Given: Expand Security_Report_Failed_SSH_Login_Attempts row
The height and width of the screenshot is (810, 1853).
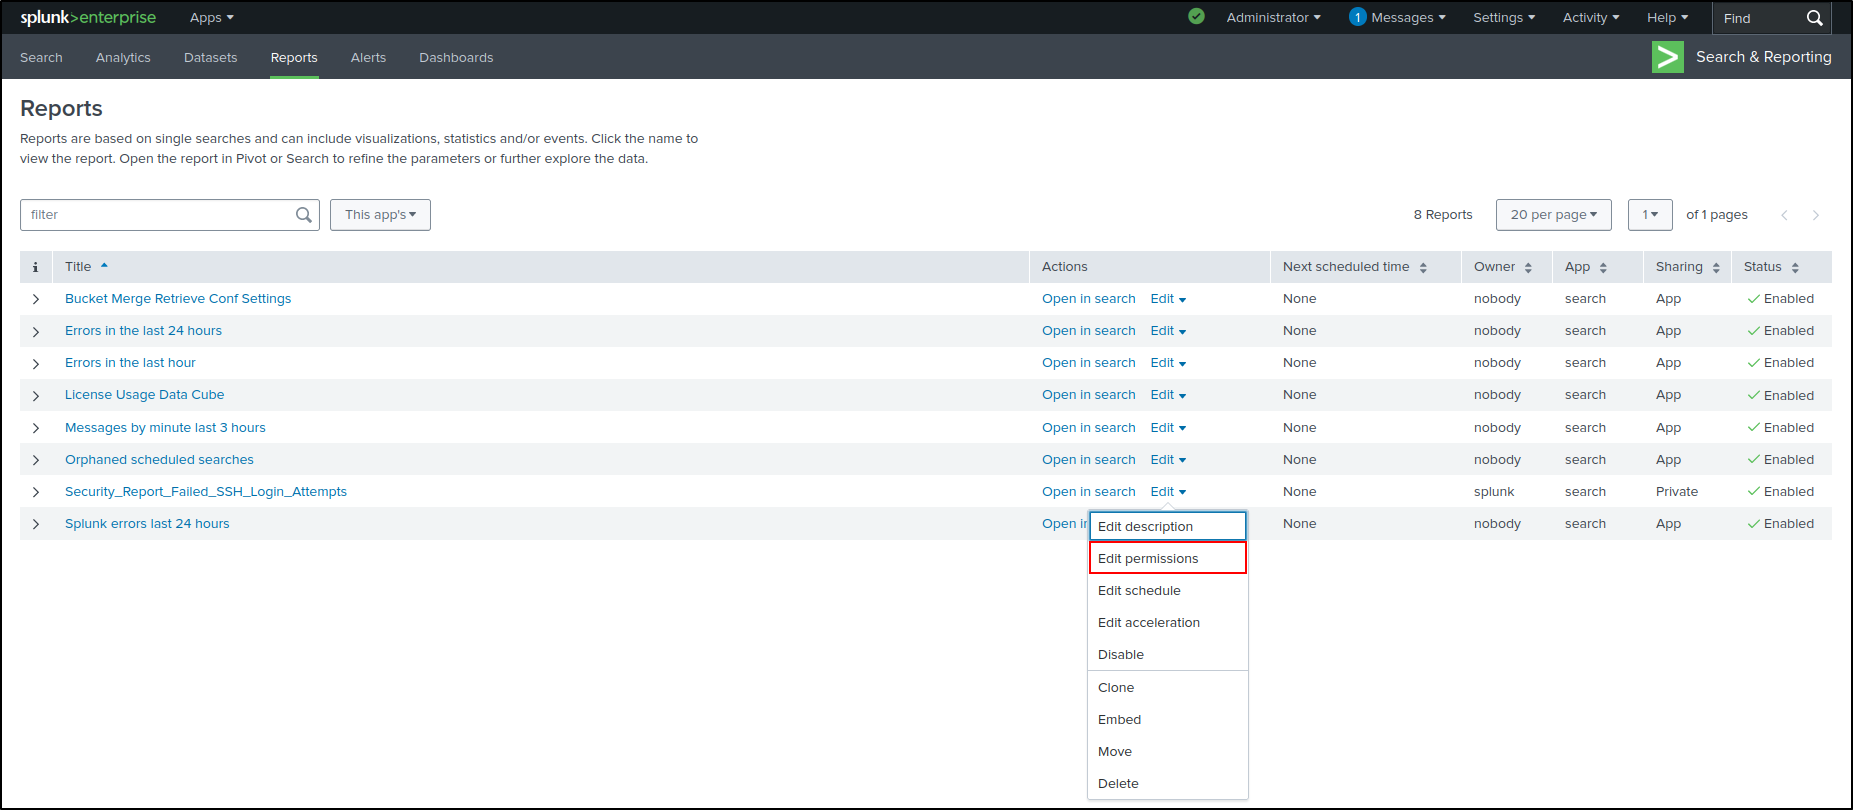Looking at the screenshot, I should point(36,492).
